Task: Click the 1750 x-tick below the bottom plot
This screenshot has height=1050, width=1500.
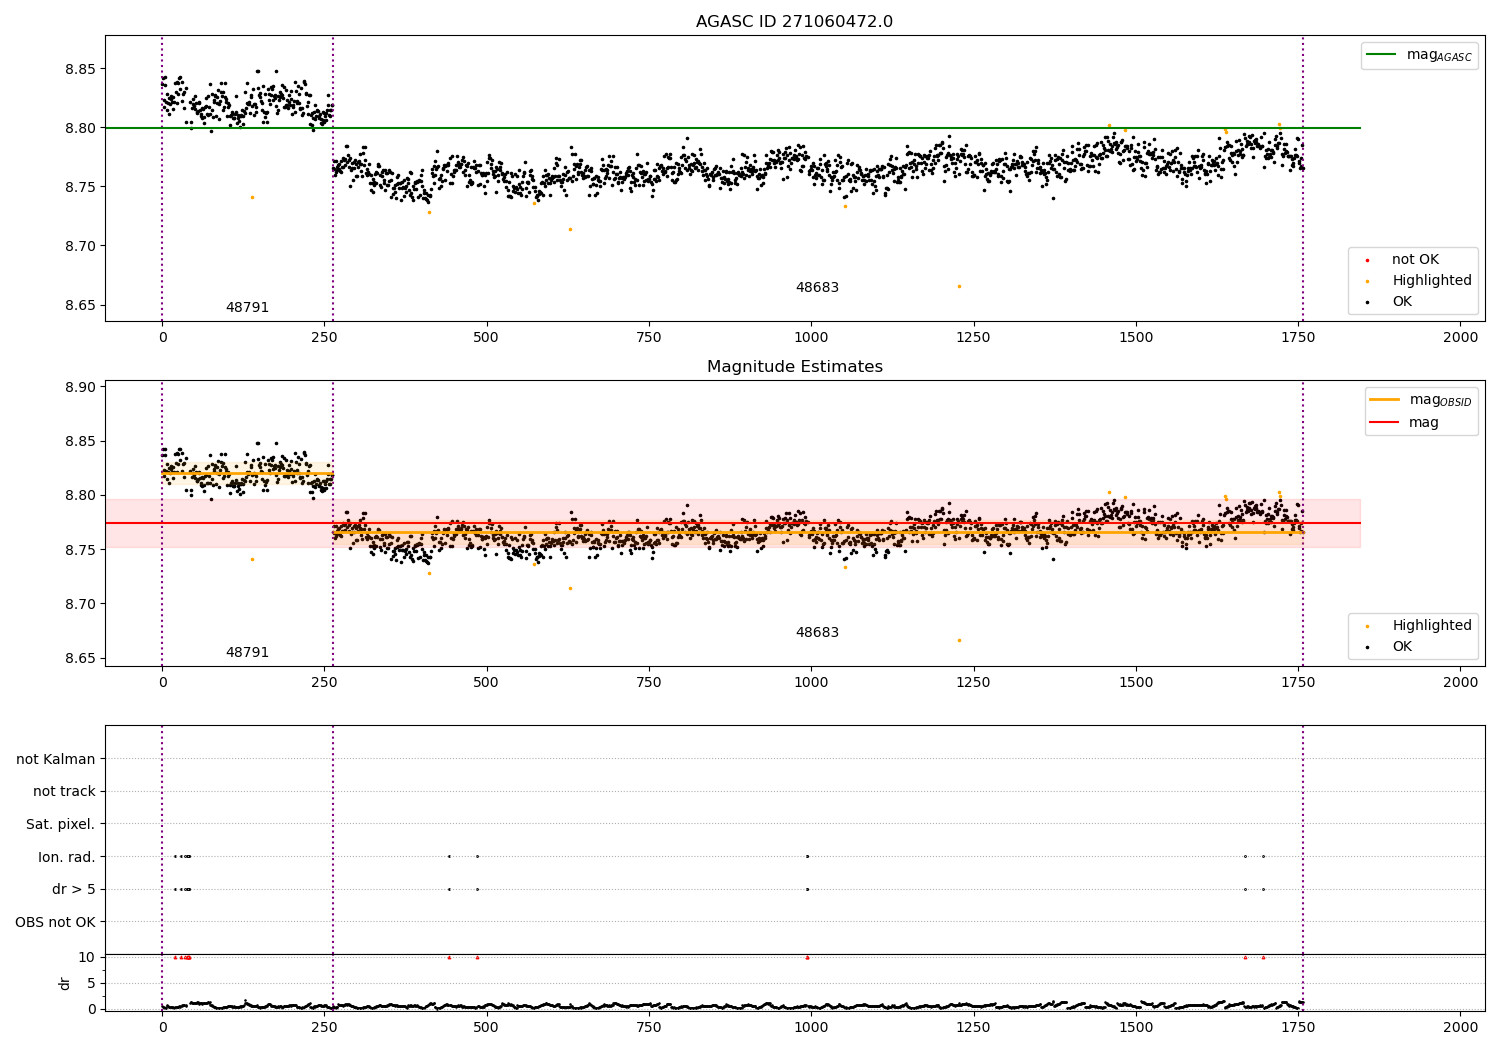Action: tap(1298, 1028)
